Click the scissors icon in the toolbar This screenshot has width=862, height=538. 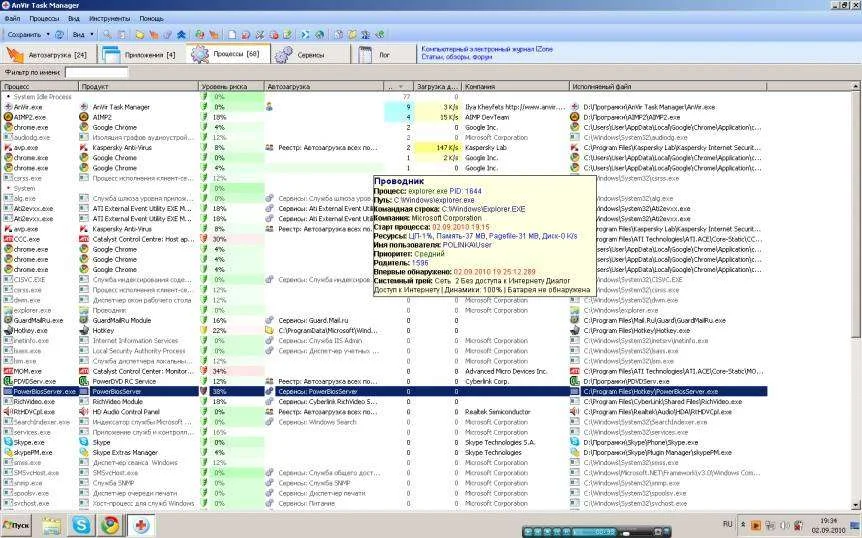(x=260, y=35)
